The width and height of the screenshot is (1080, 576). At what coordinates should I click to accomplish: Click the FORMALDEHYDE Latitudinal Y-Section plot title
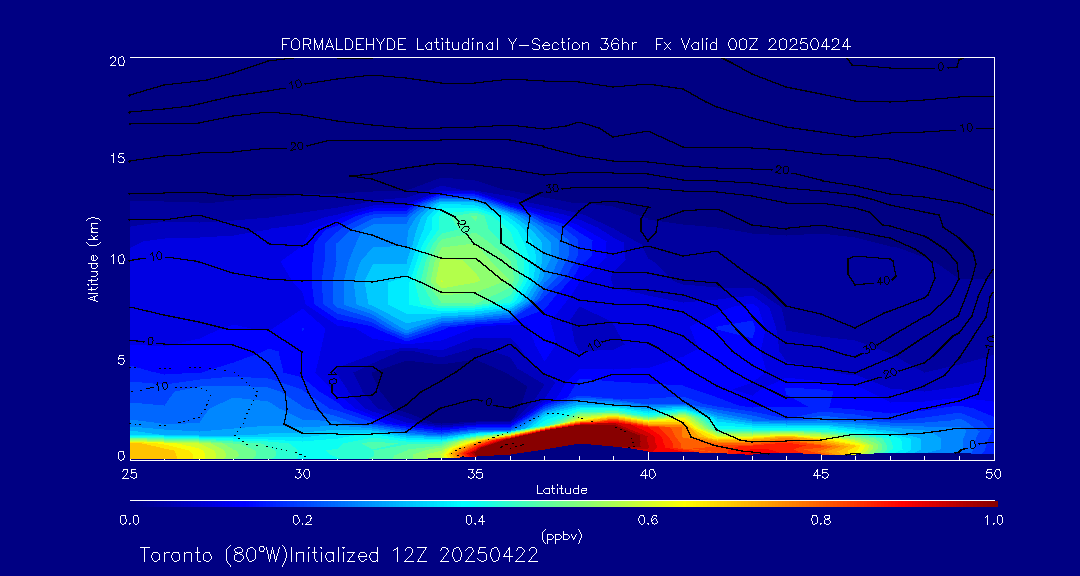565,45
